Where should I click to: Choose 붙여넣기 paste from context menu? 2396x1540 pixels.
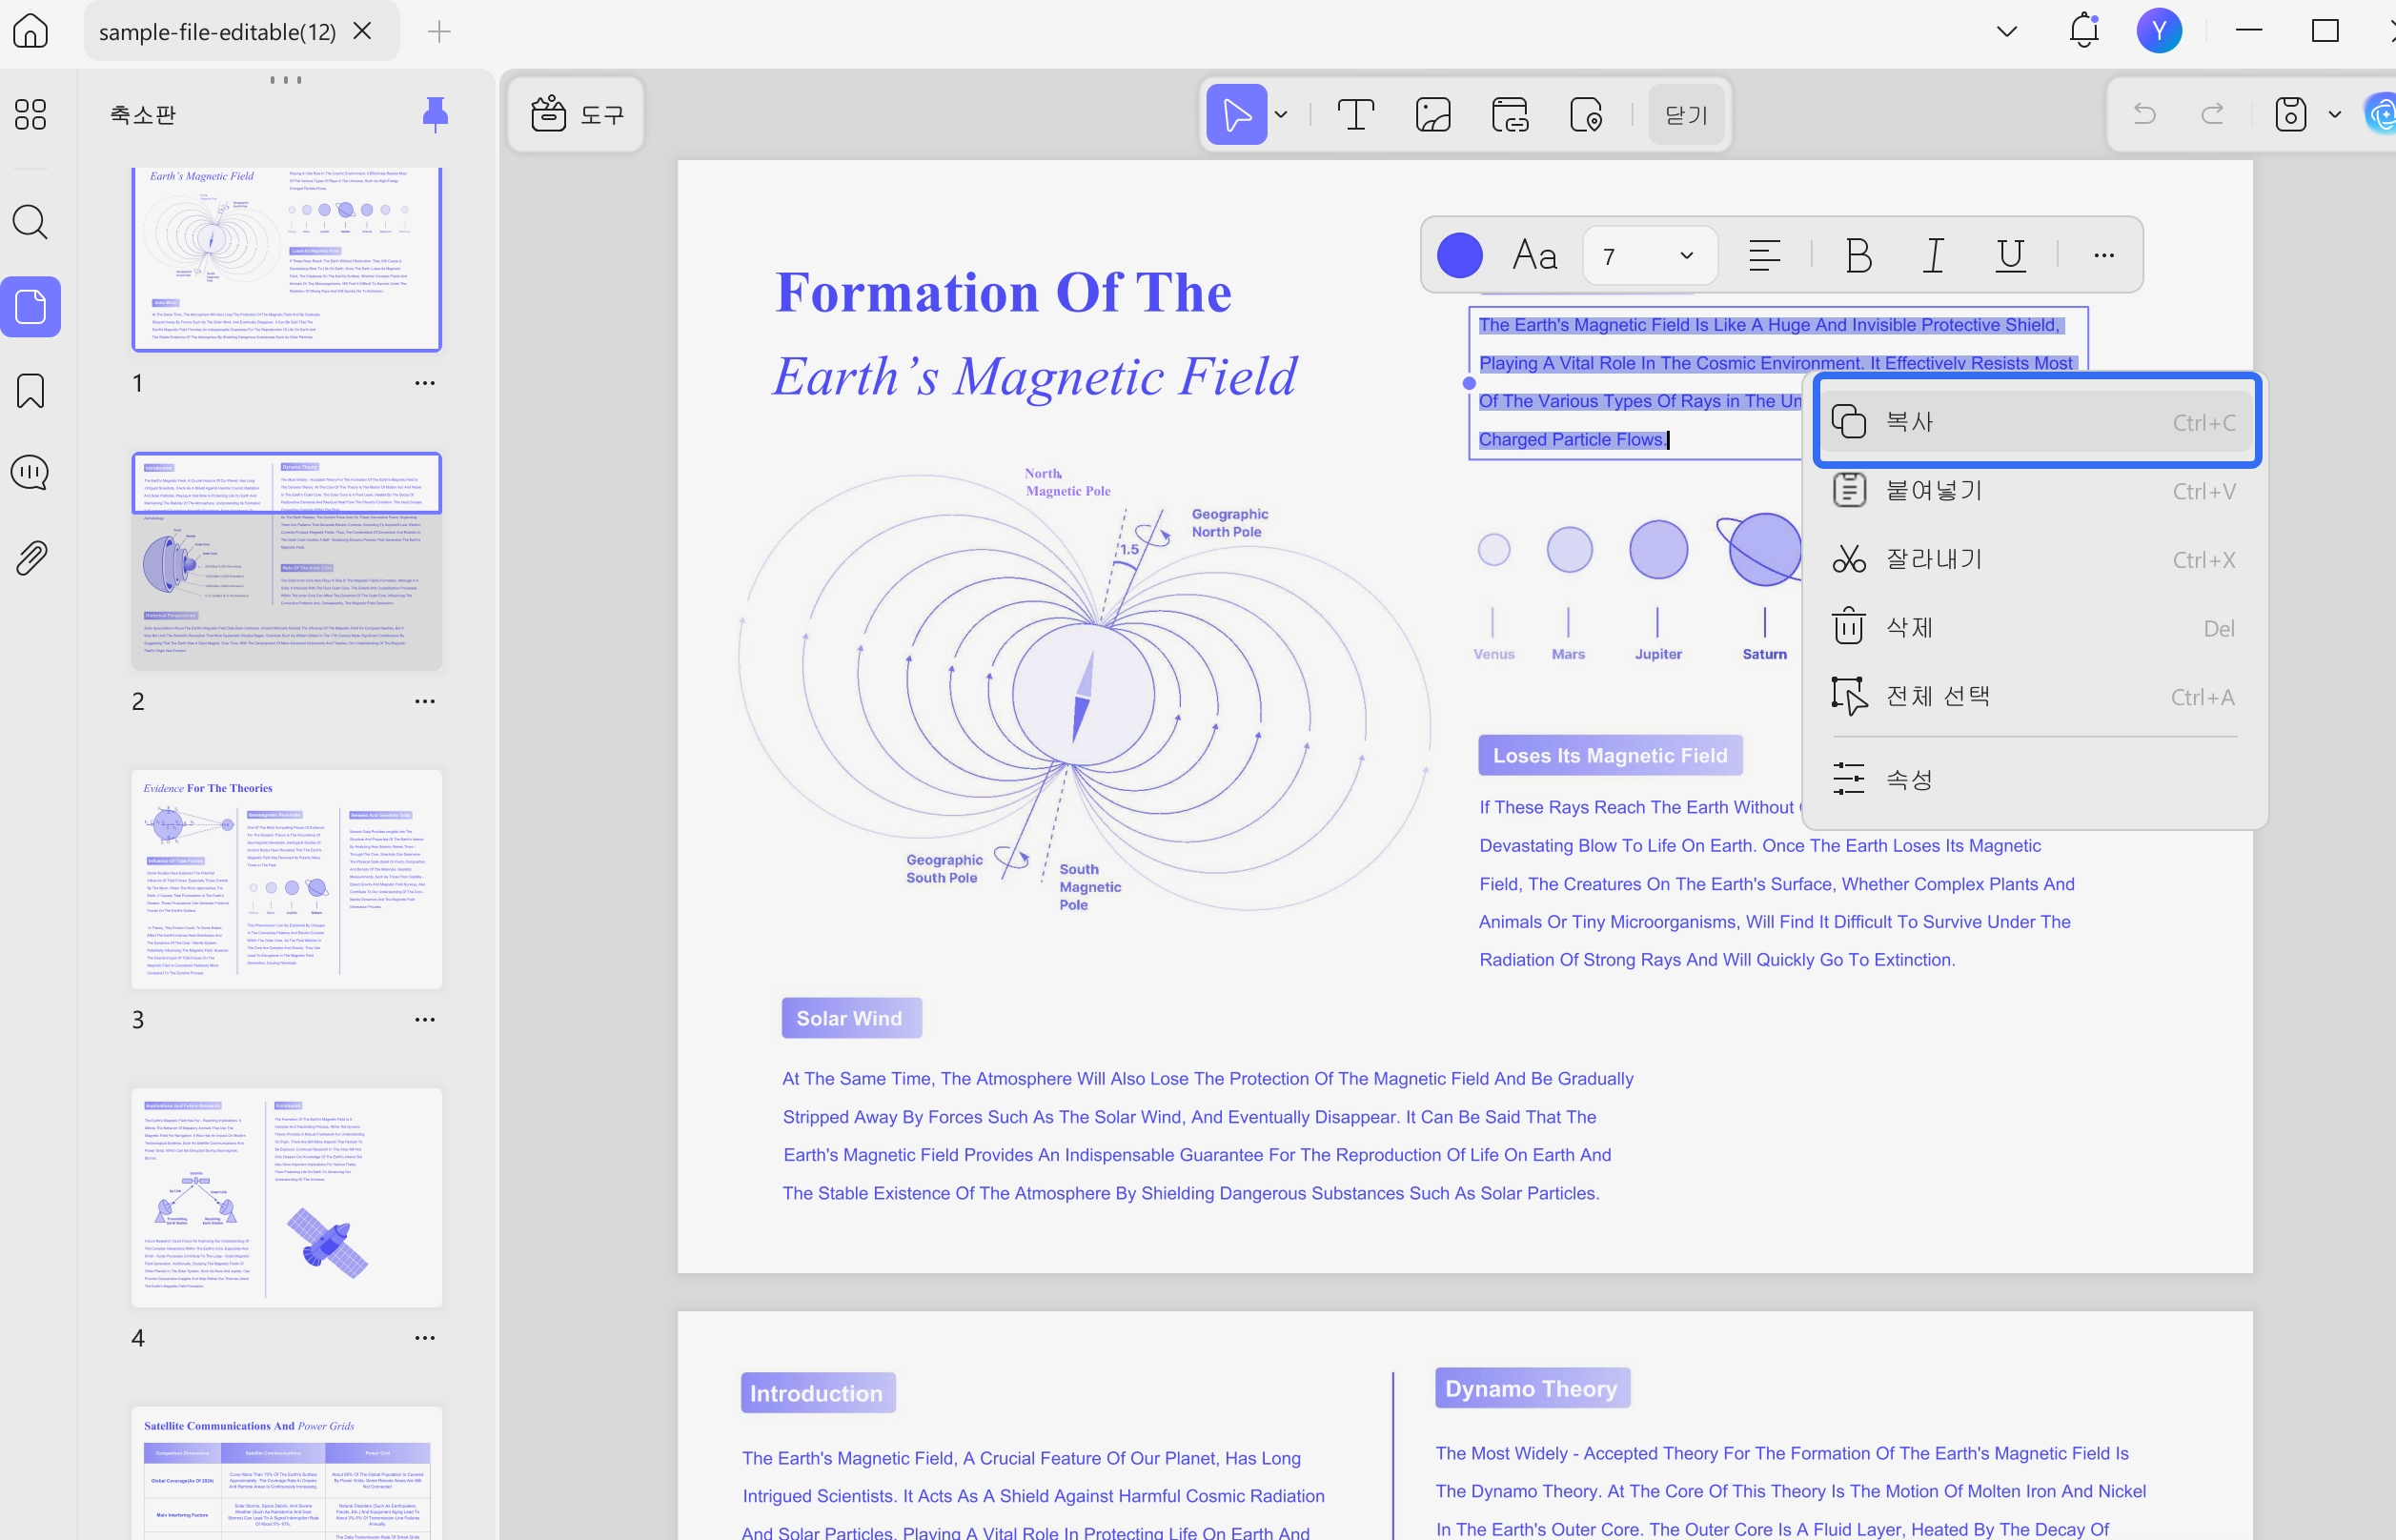click(2036, 490)
